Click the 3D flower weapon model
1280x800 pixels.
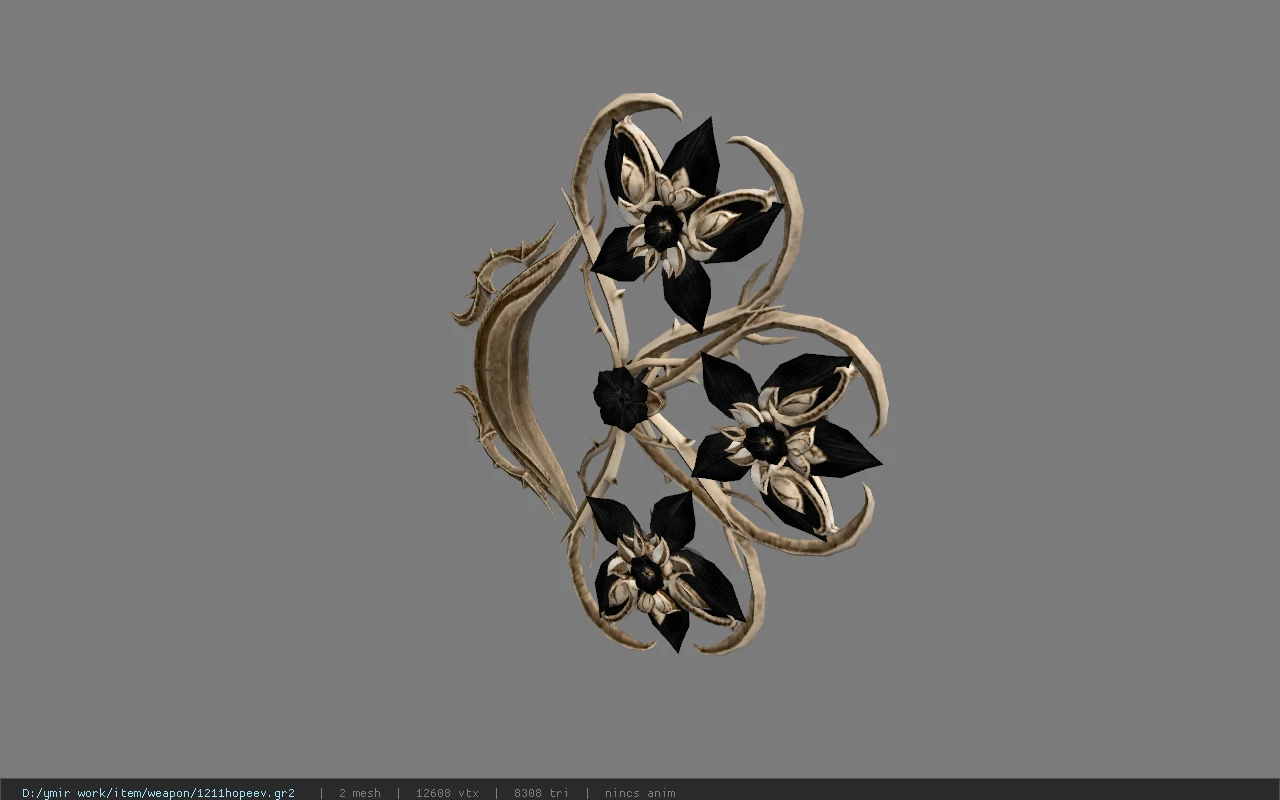[670, 373]
